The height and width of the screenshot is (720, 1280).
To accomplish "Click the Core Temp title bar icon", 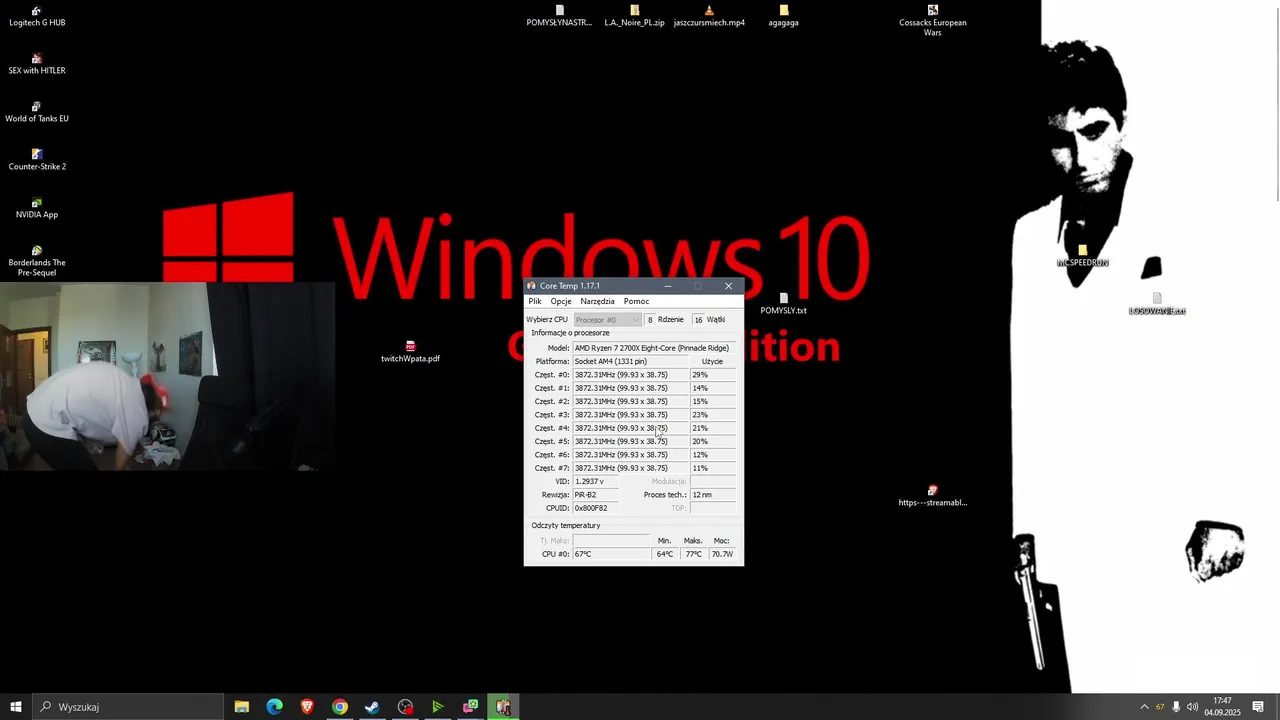I will coord(532,286).
